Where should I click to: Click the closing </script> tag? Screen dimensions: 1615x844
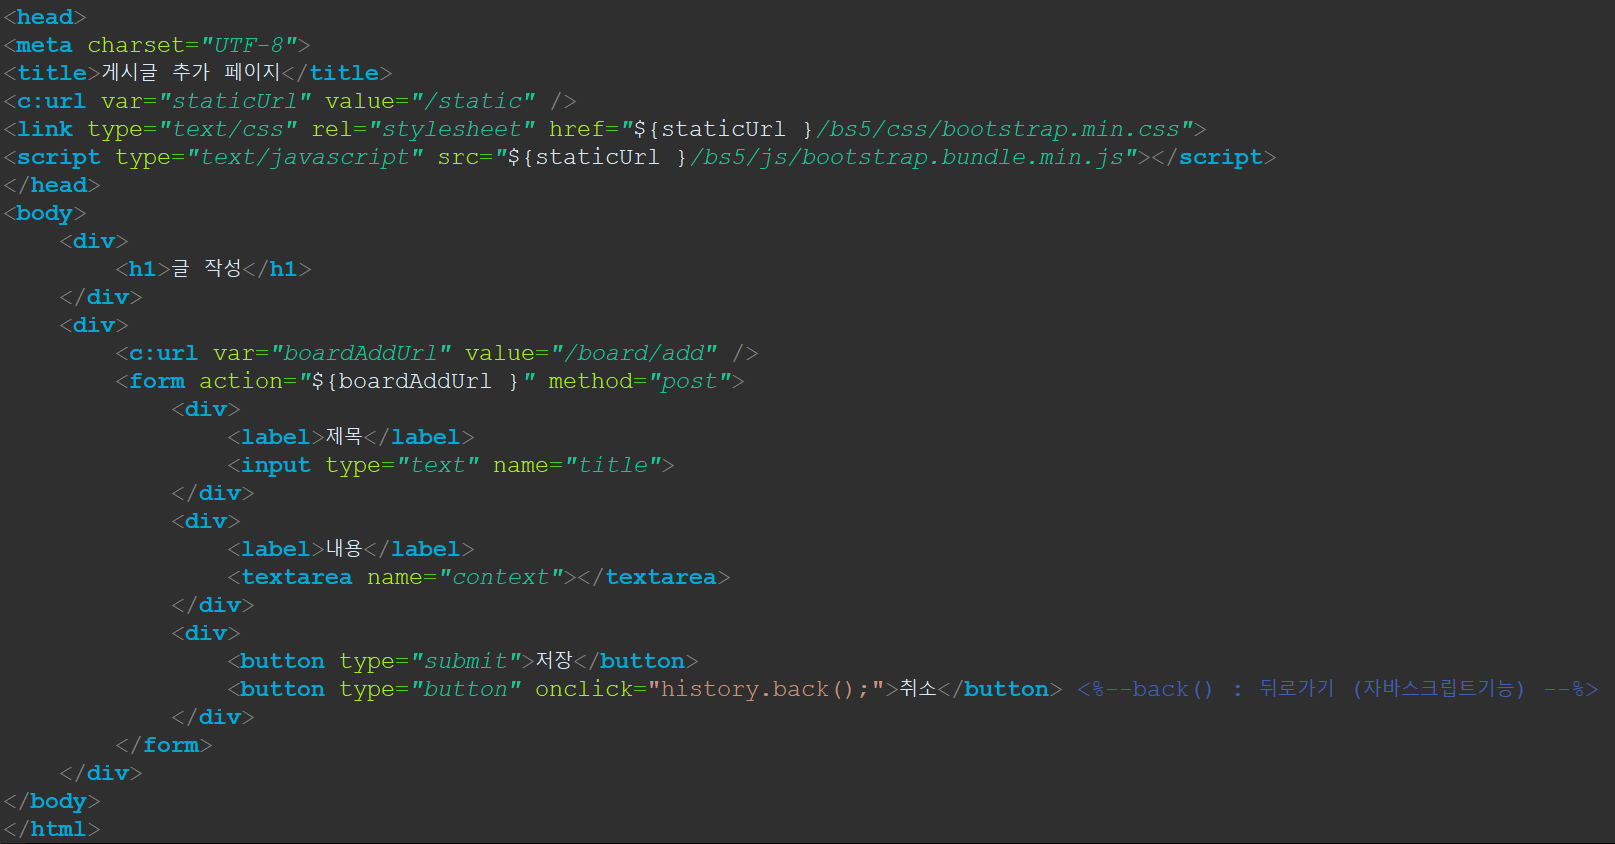1214,157
